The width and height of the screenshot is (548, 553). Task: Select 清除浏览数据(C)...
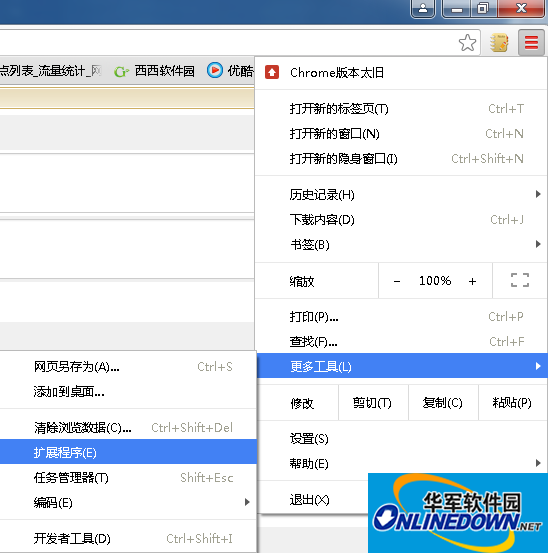pos(128,427)
